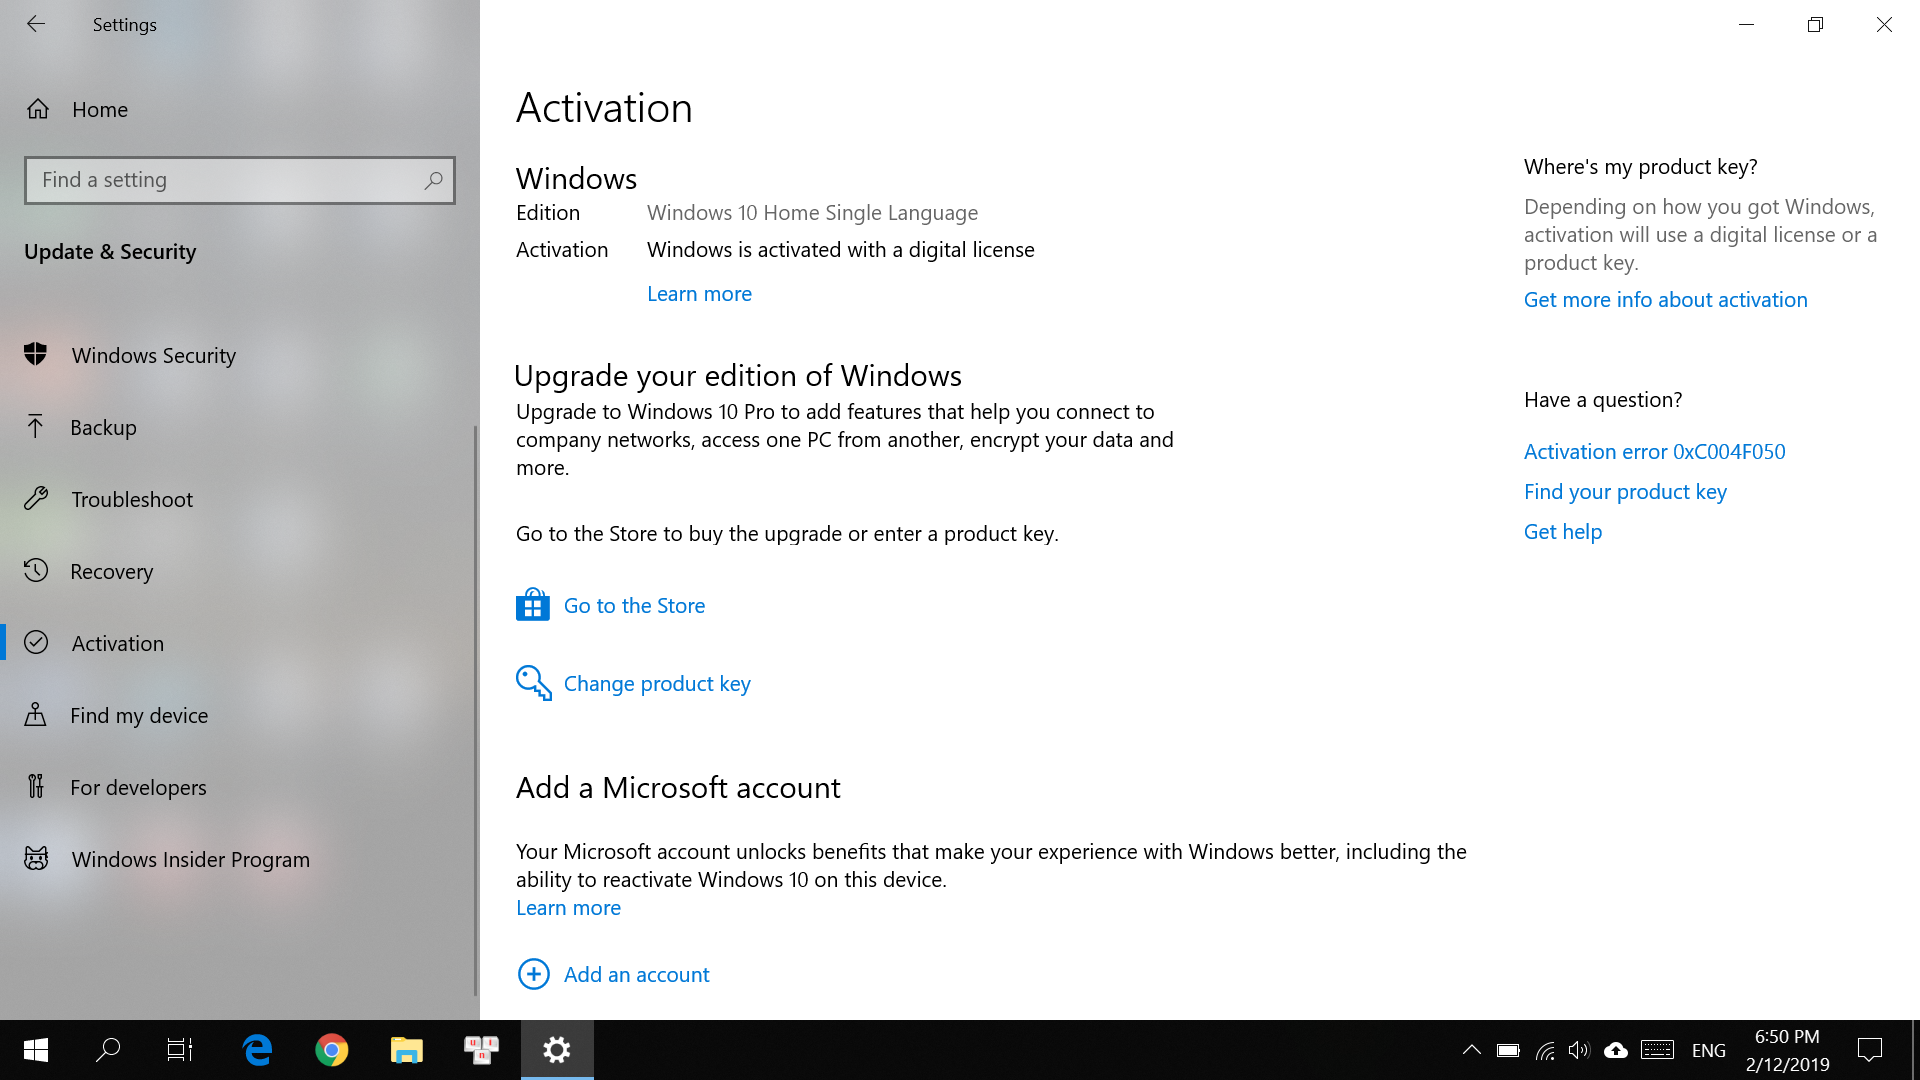Open Activation error 0xC004F050 help link
The width and height of the screenshot is (1920, 1080).
click(x=1654, y=451)
